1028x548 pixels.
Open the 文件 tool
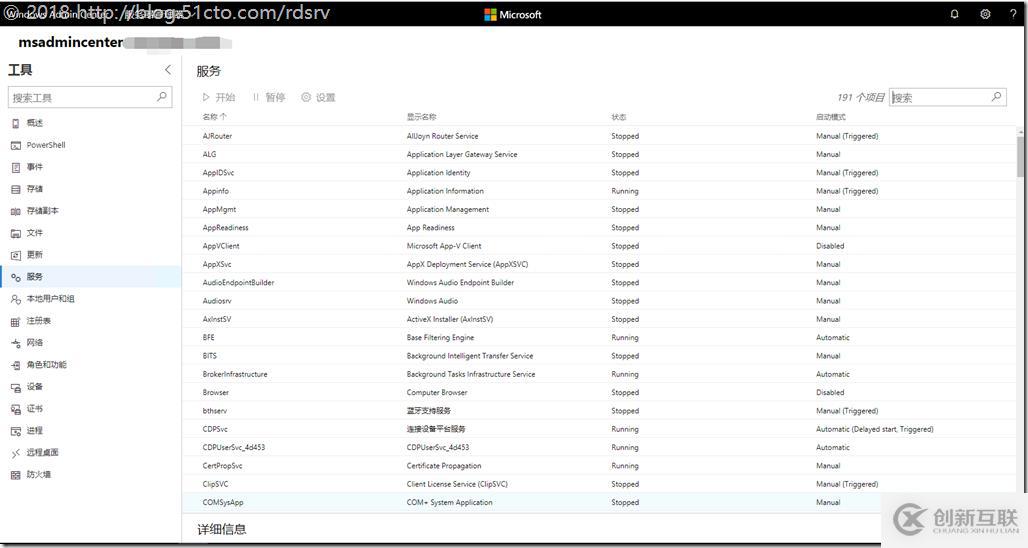tap(91, 233)
